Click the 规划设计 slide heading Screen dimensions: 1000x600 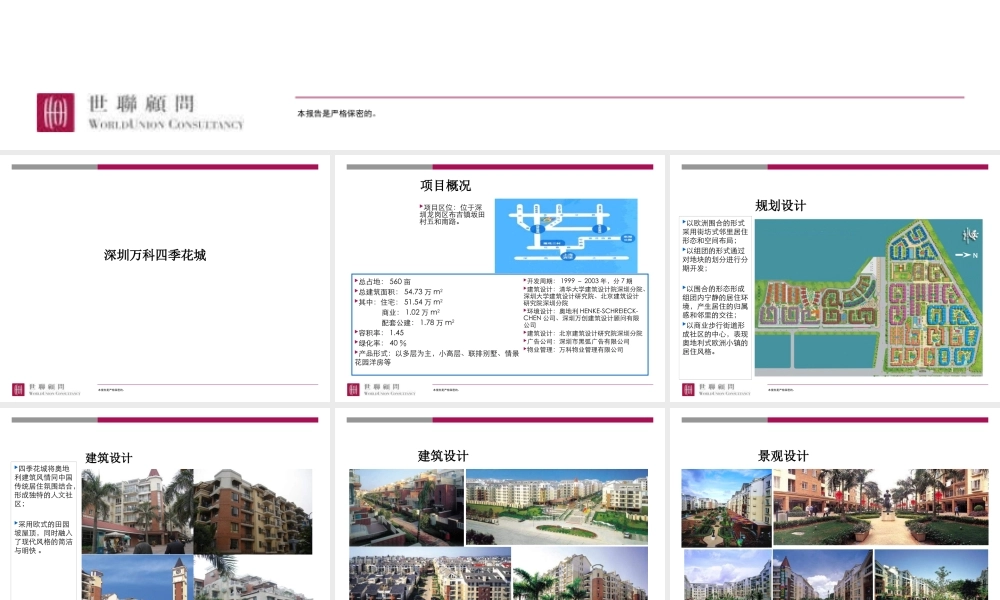[x=781, y=206]
